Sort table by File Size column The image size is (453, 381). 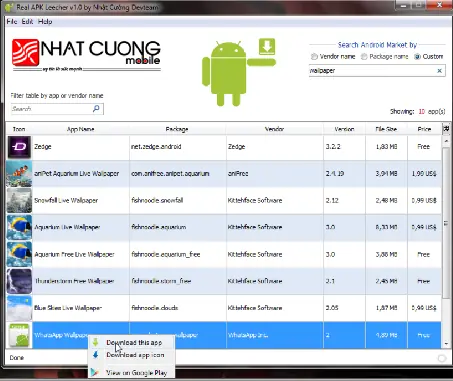386,129
